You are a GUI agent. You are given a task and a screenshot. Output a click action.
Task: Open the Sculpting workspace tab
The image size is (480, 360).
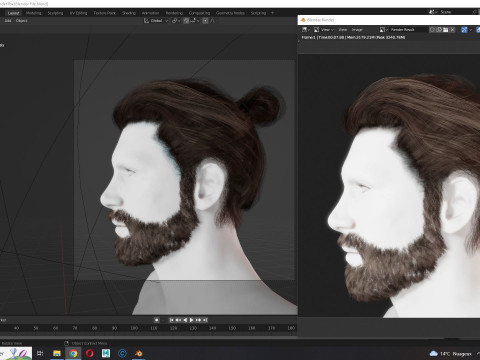coord(55,13)
